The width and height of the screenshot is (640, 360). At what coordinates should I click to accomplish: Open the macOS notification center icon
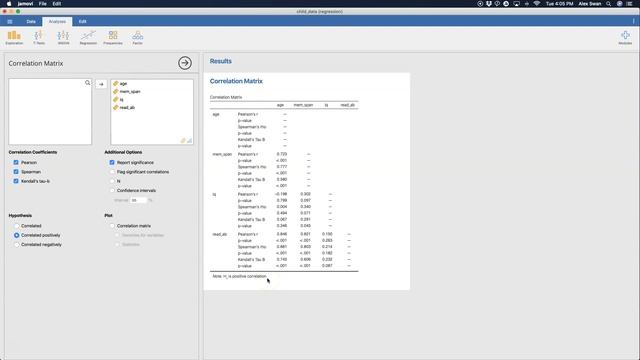click(x=629, y=4)
